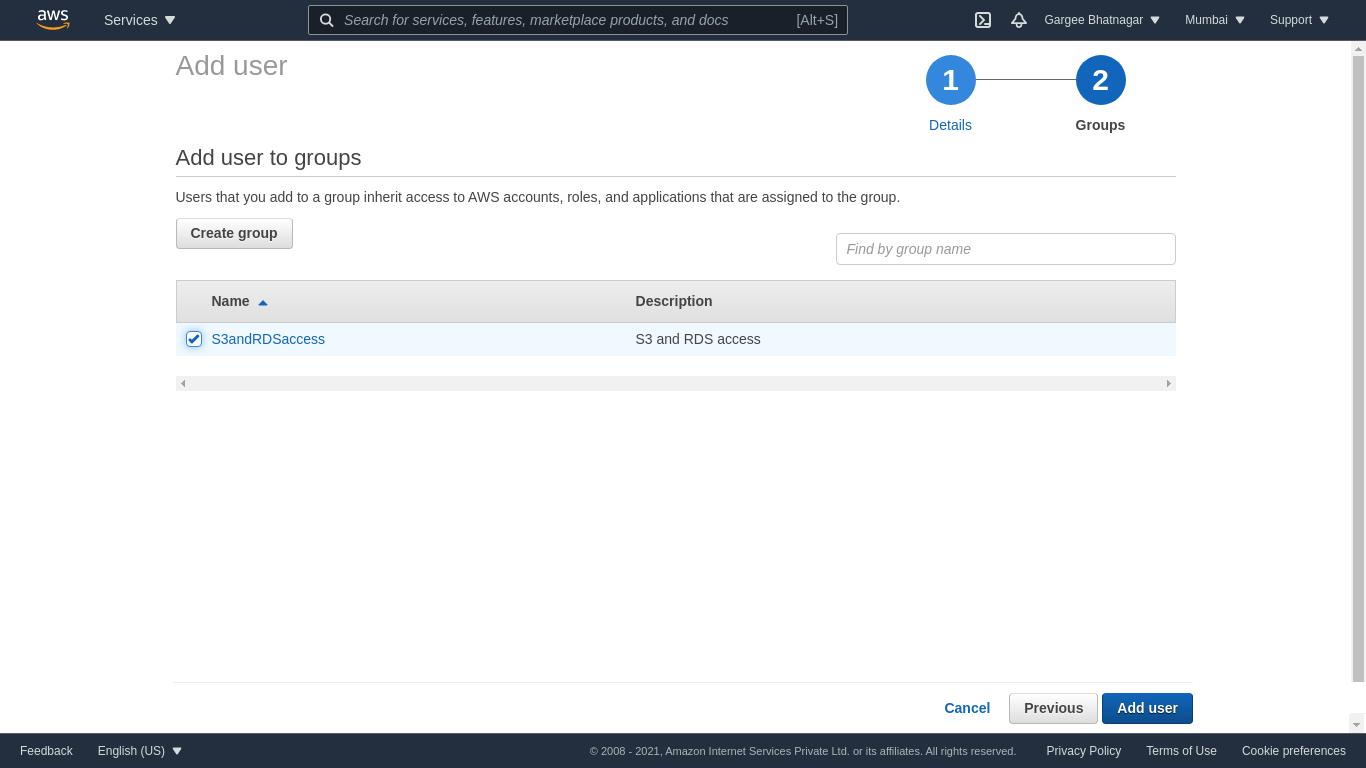
Task: Click horizontal scrollbar right arrow
Action: click(1169, 383)
